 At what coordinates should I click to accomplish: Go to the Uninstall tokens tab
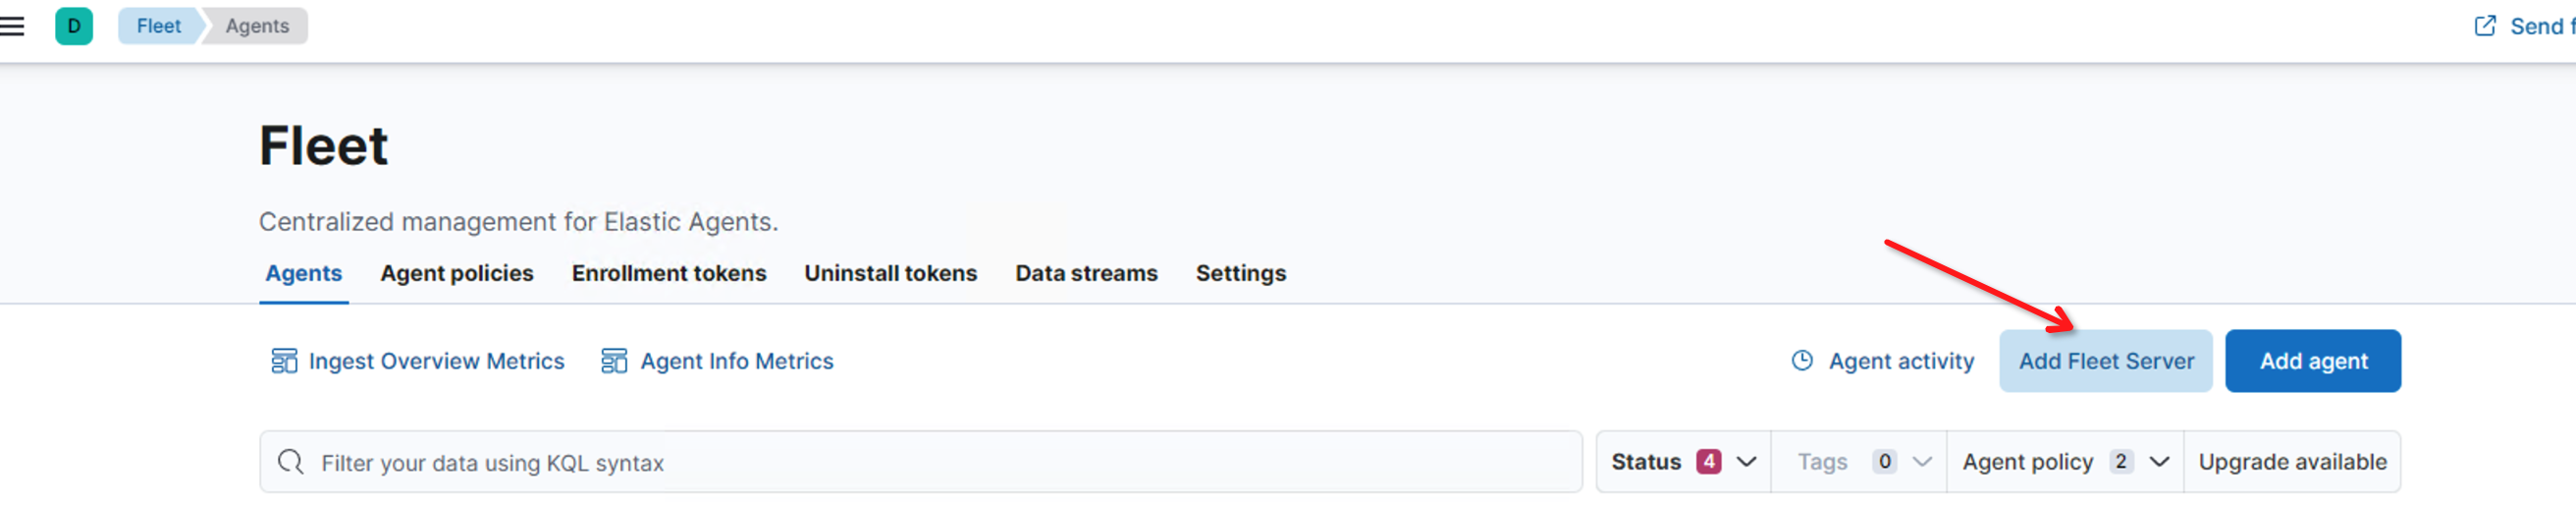click(890, 273)
